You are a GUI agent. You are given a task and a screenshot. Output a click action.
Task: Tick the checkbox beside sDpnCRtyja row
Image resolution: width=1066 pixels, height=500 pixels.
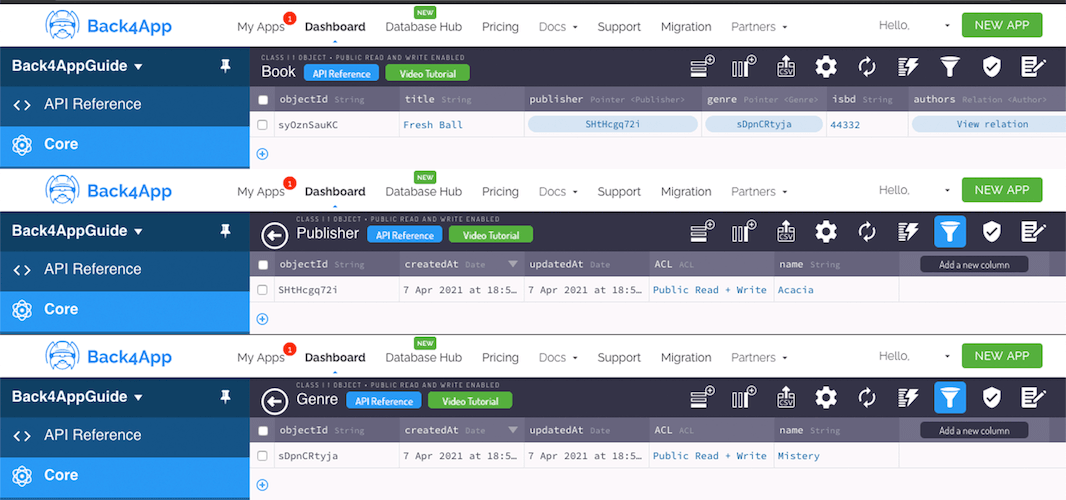[x=263, y=456]
